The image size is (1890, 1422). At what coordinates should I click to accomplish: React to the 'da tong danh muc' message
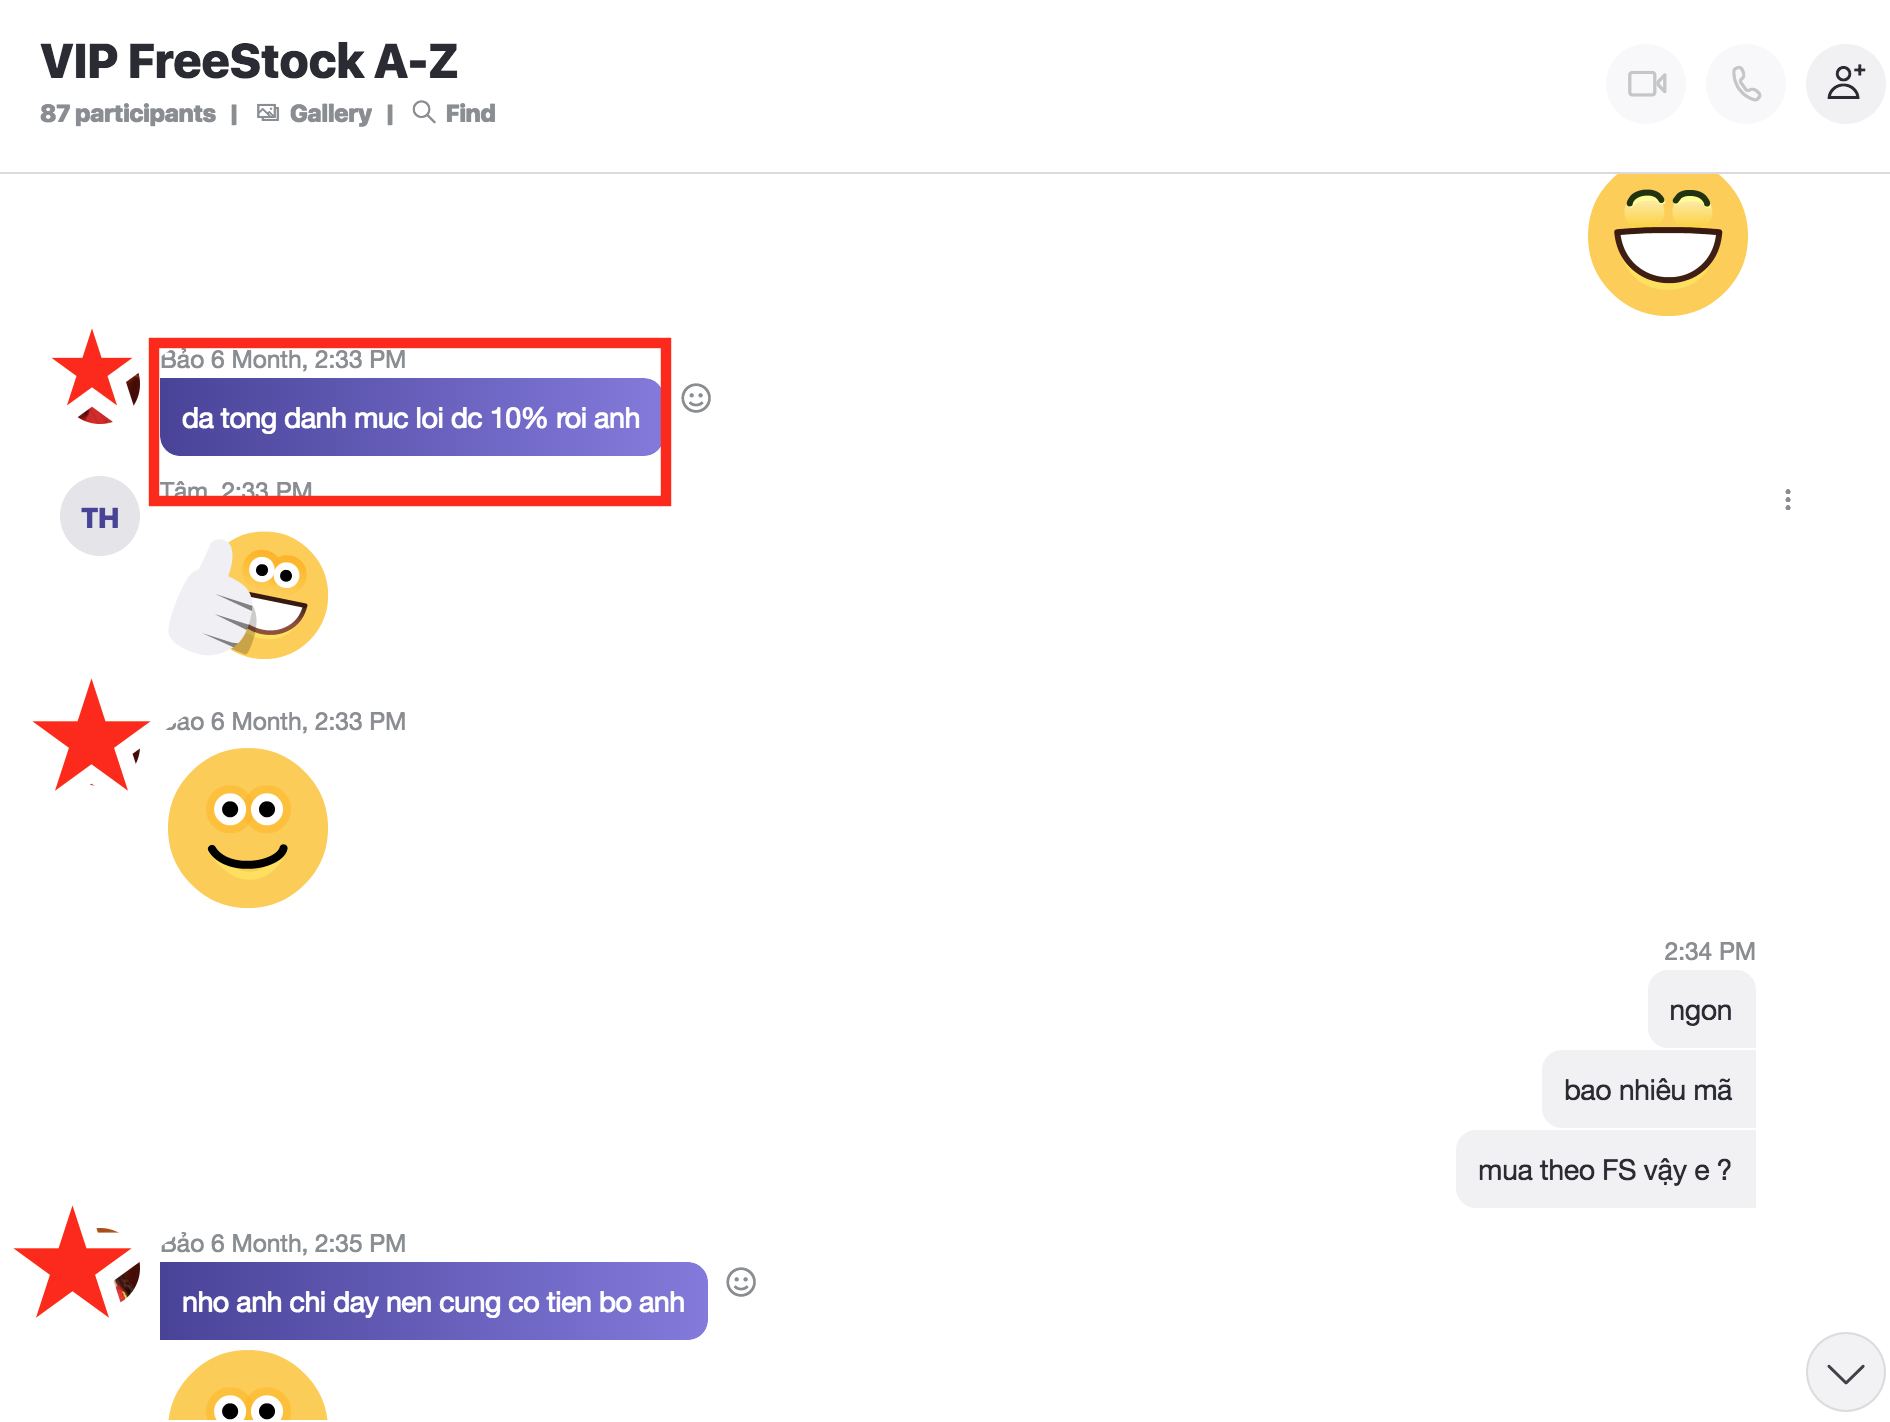pyautogui.click(x=696, y=399)
